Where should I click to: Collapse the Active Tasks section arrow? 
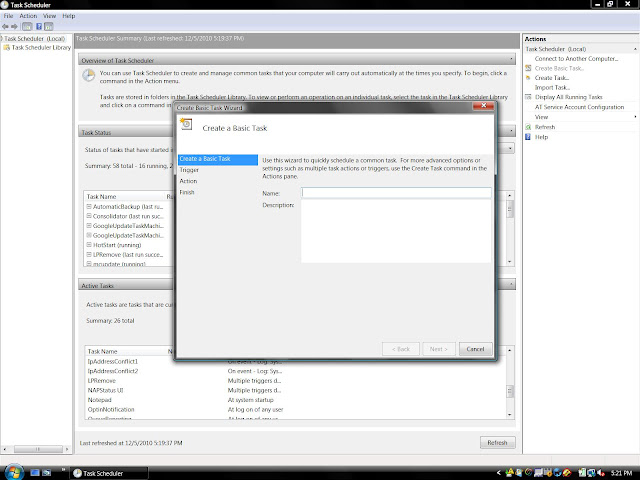[511, 284]
